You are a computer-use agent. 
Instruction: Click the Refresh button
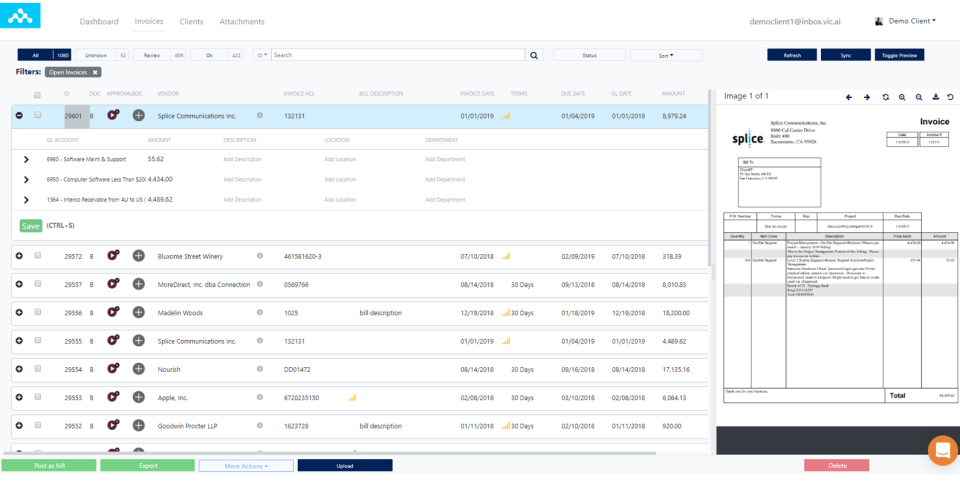pyautogui.click(x=792, y=55)
